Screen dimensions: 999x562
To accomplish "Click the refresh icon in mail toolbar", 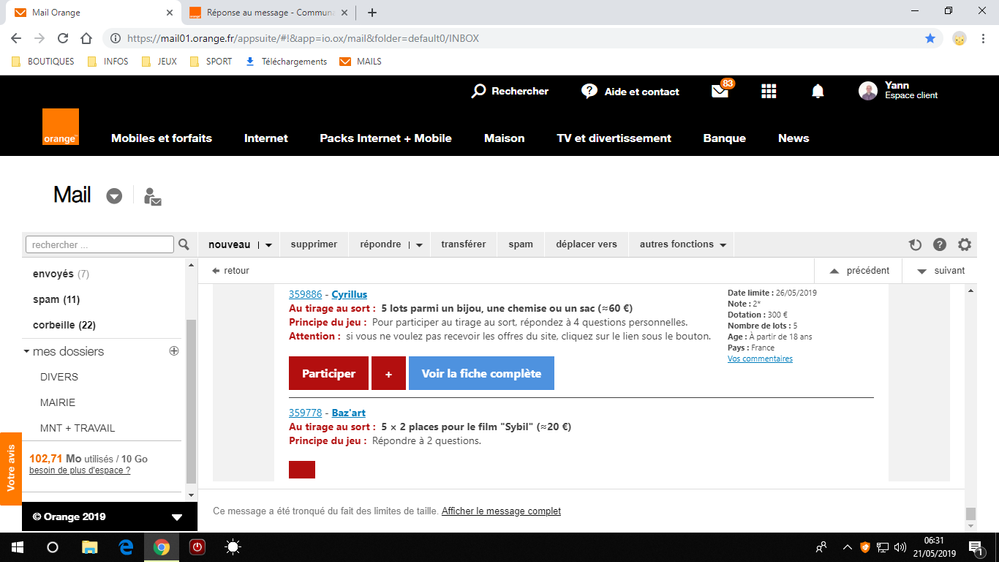I will point(915,245).
